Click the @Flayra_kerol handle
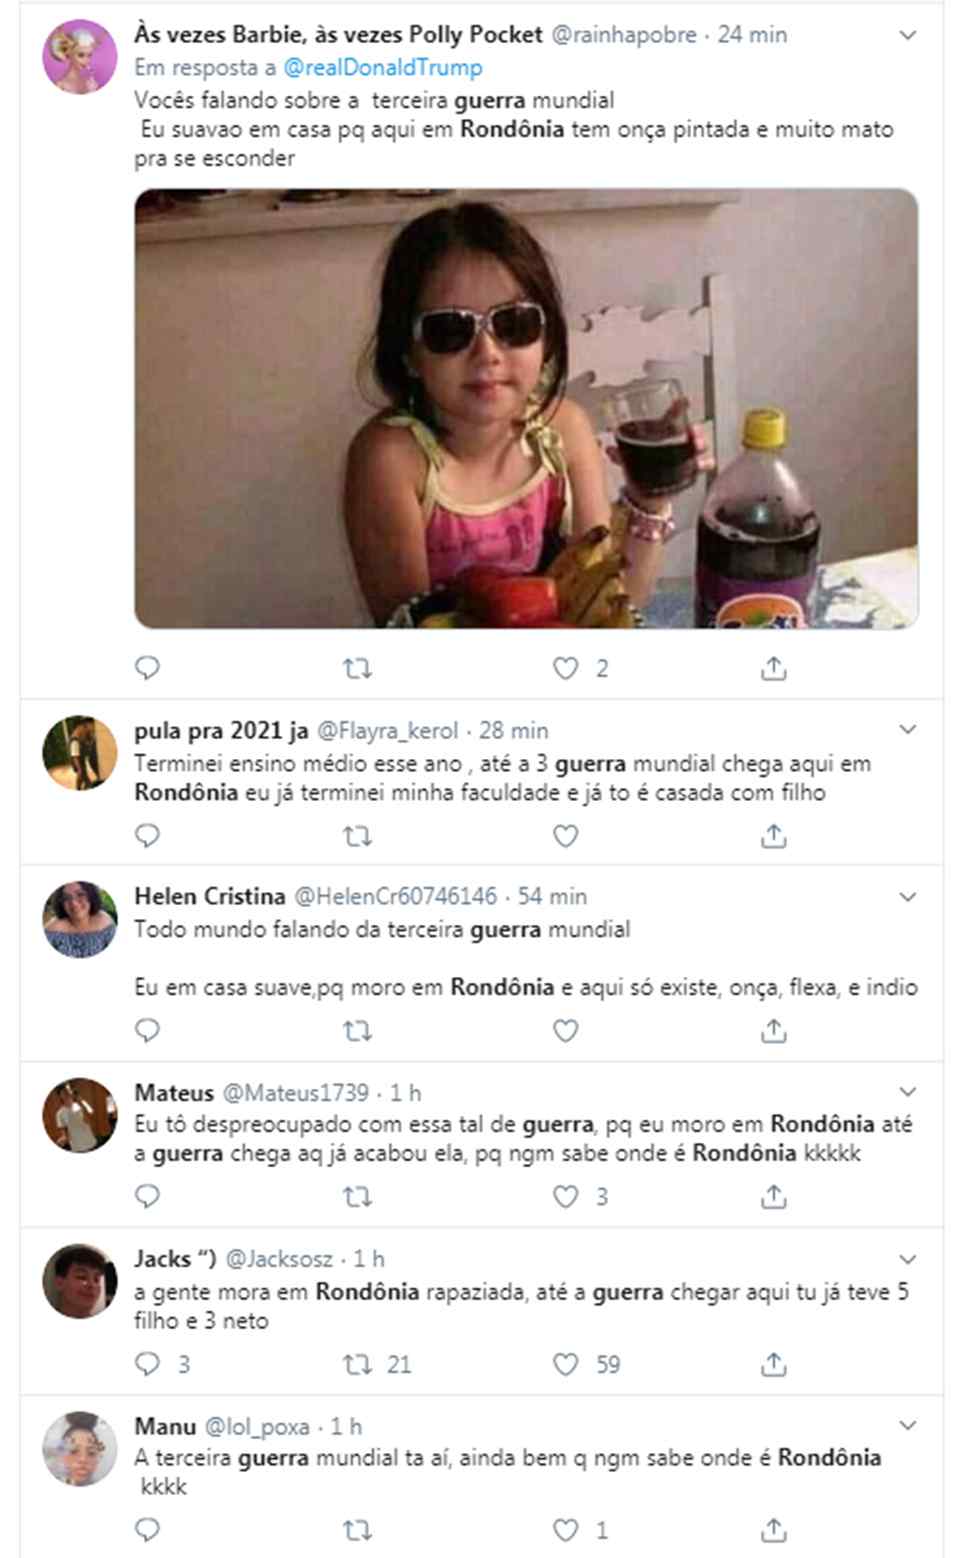960x1558 pixels. pyautogui.click(x=387, y=731)
